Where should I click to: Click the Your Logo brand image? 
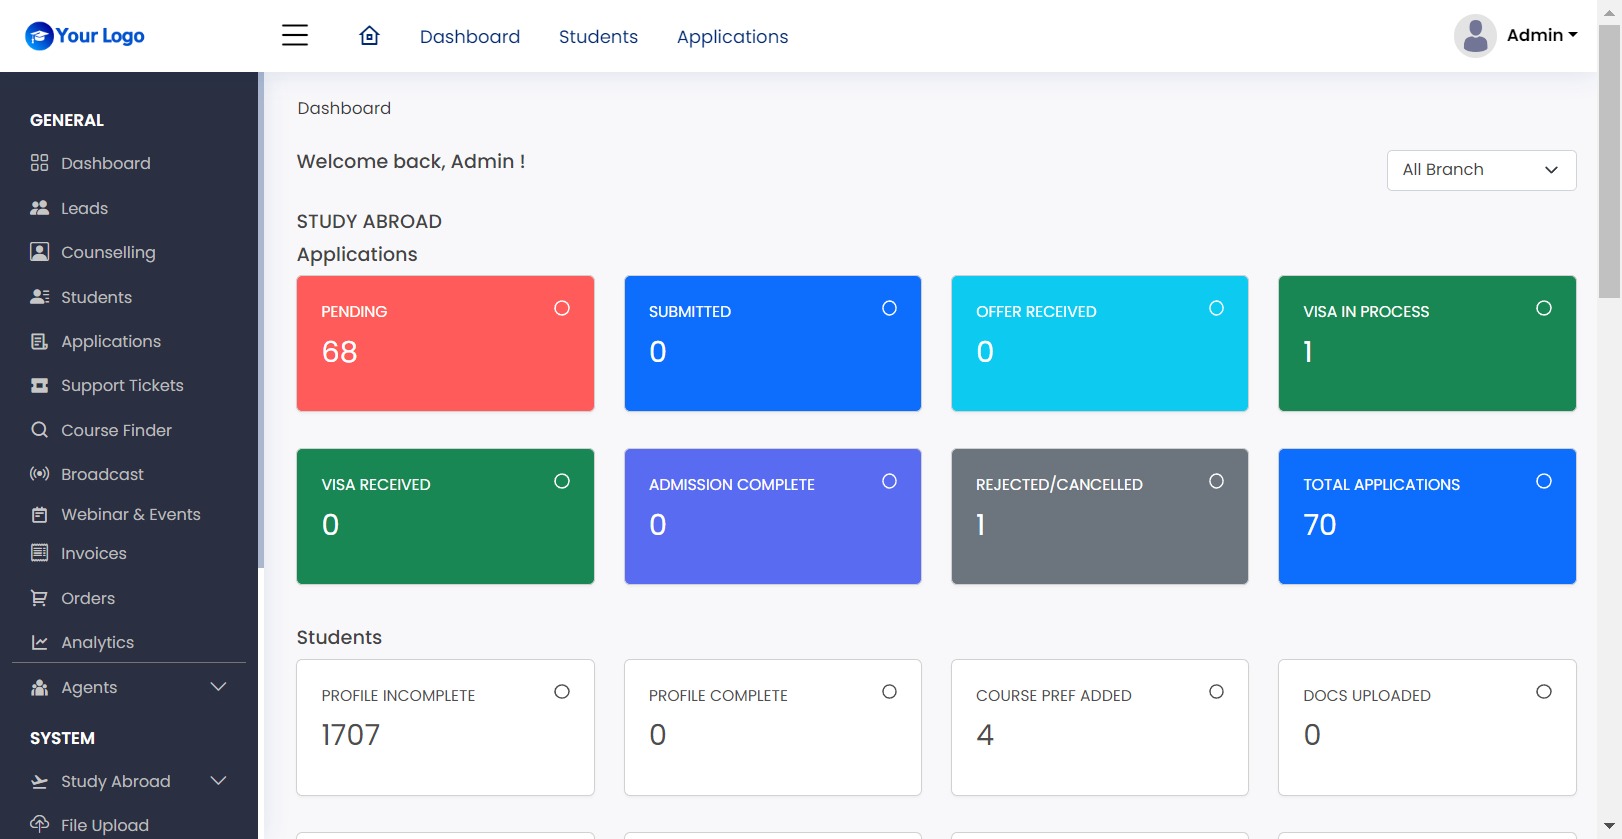[x=85, y=36]
